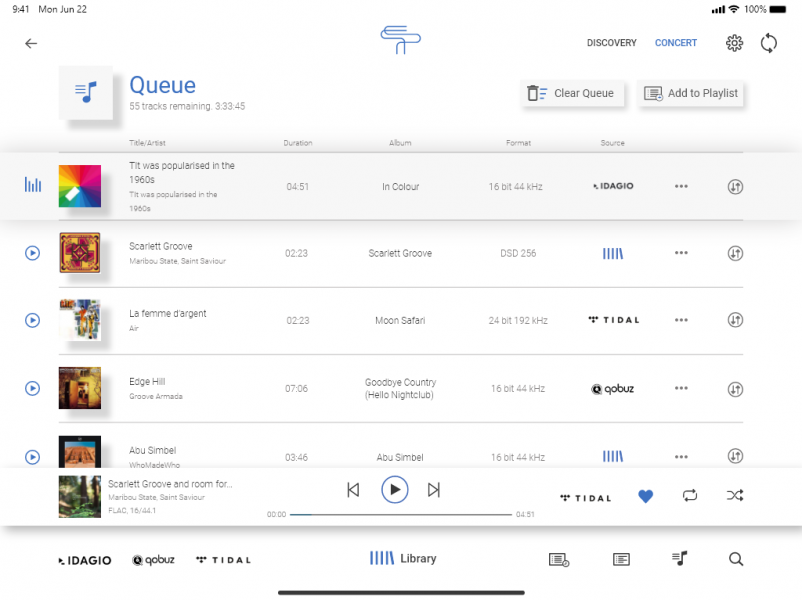Screen dimensions: 802x600
Task: Skip to the next track
Action: [x=434, y=490]
